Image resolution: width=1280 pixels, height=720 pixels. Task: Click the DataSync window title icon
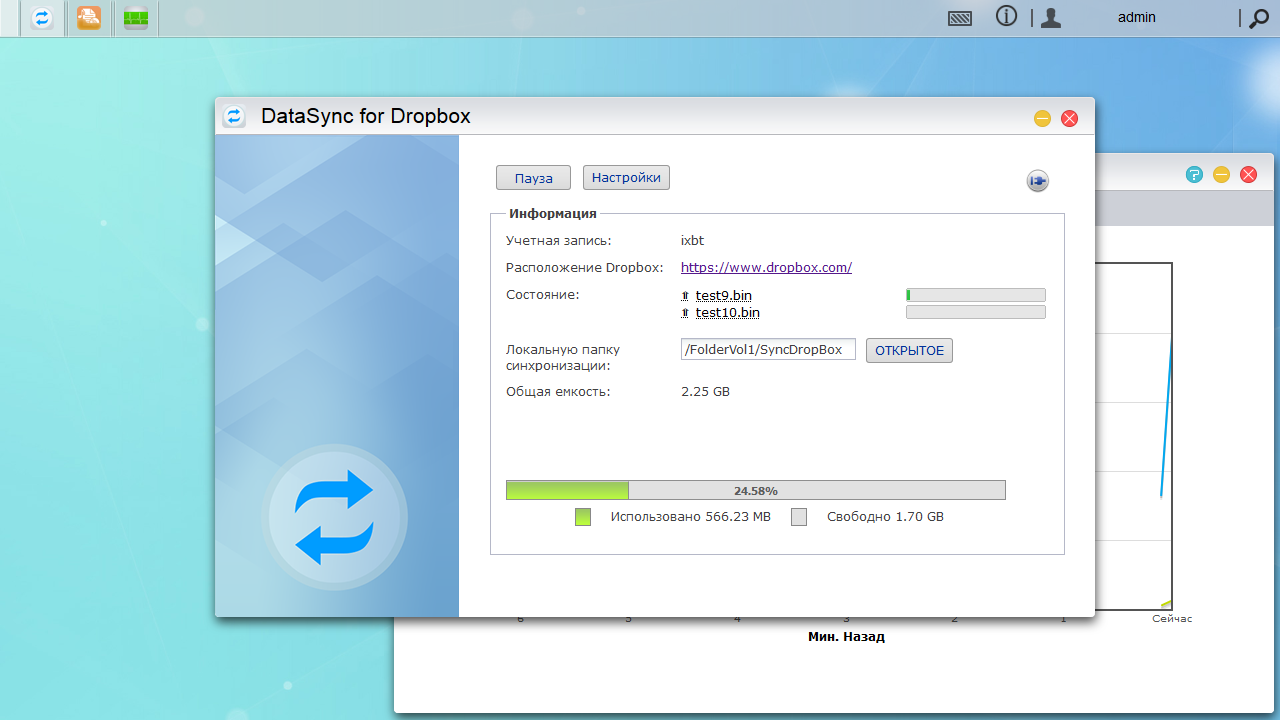[234, 116]
